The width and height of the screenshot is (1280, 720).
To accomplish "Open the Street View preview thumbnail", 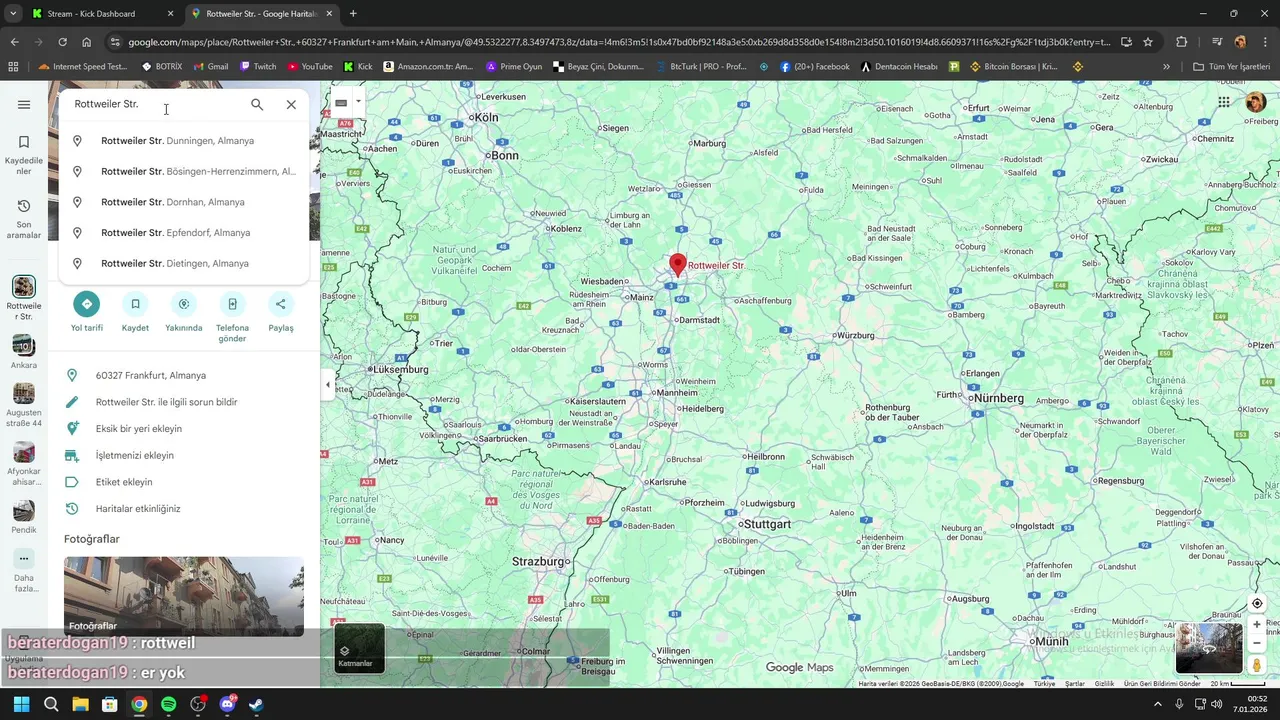I will coord(1209,648).
